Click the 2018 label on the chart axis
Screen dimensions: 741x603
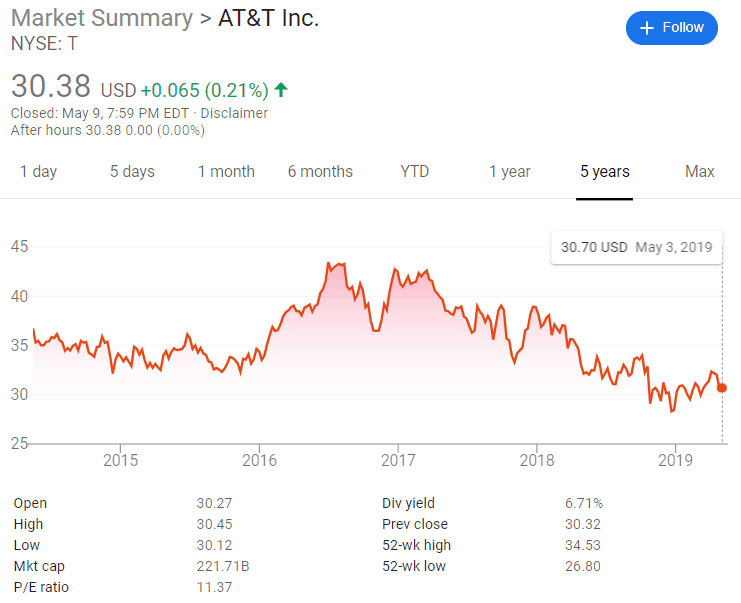click(537, 461)
